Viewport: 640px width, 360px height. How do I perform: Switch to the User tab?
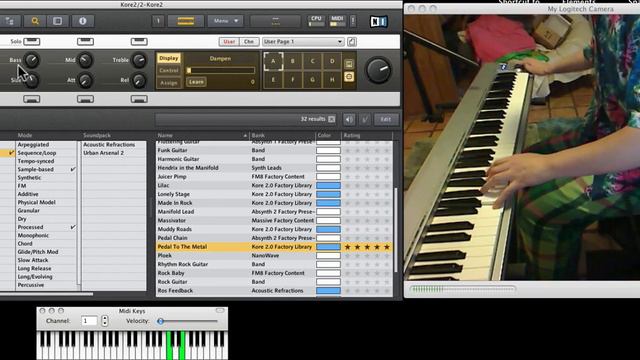coord(229,42)
